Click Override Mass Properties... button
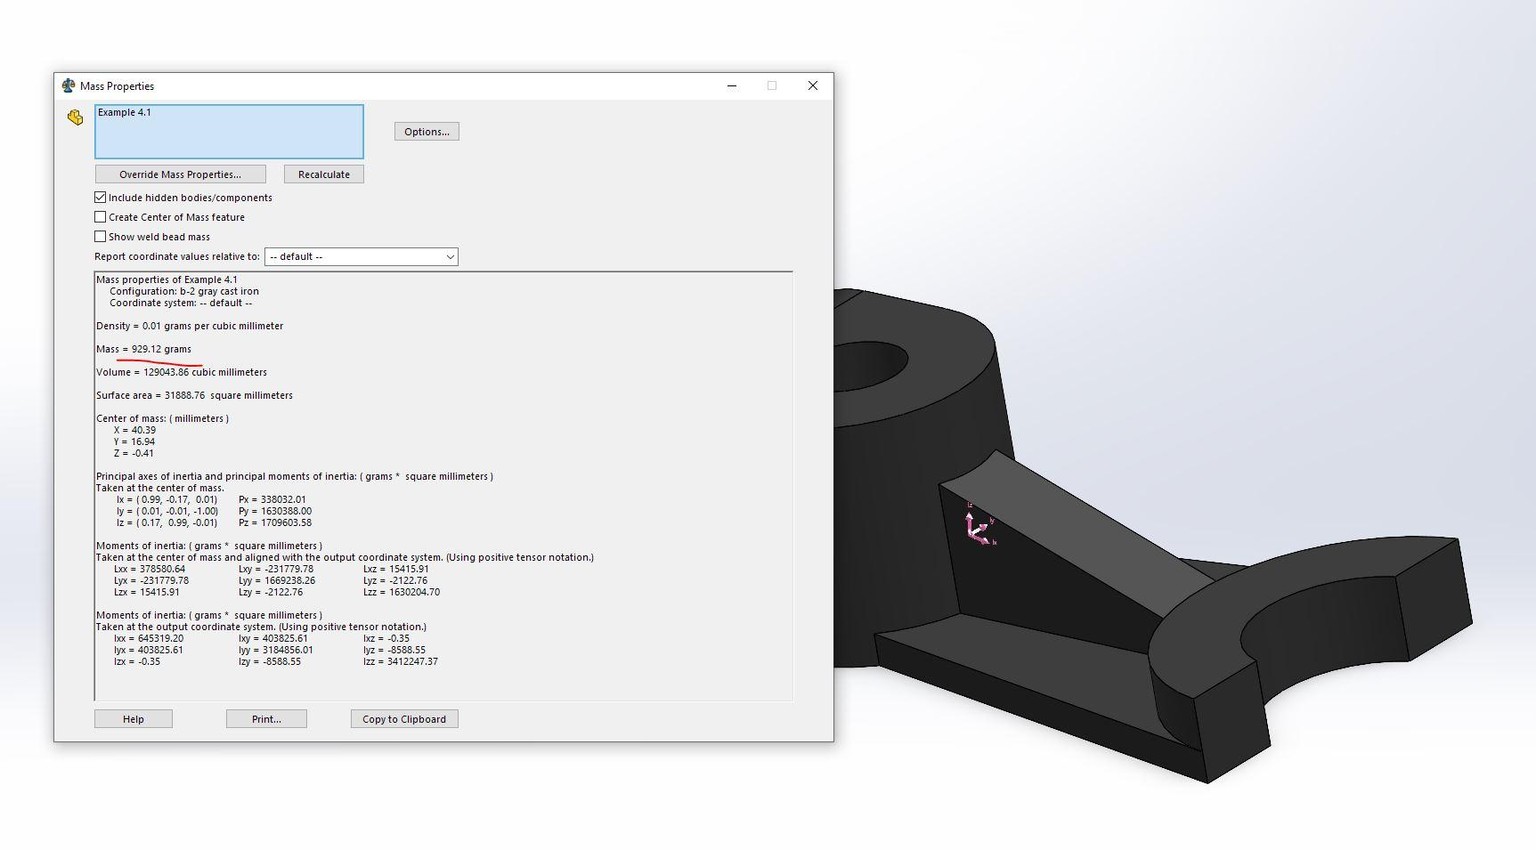 point(180,174)
